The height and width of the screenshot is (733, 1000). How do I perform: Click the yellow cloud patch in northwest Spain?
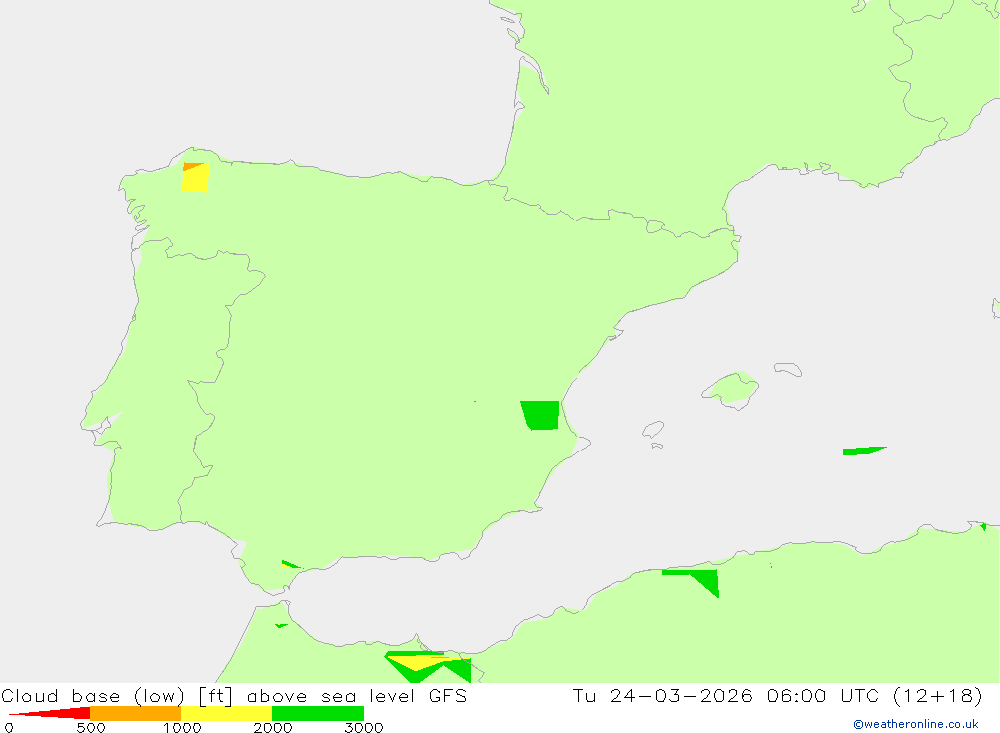click(x=195, y=177)
